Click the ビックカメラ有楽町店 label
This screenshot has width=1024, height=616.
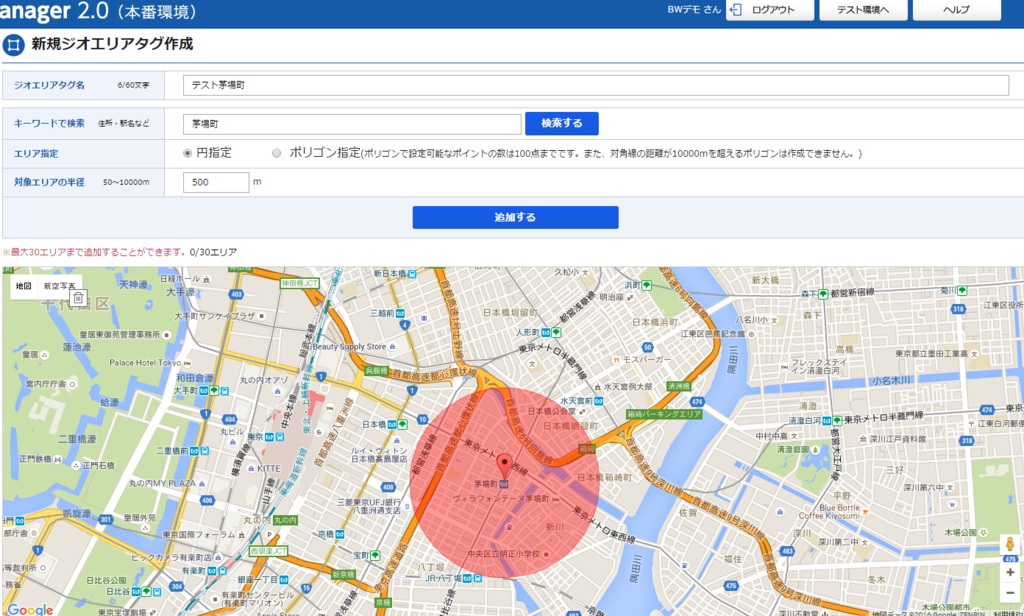coord(171,558)
